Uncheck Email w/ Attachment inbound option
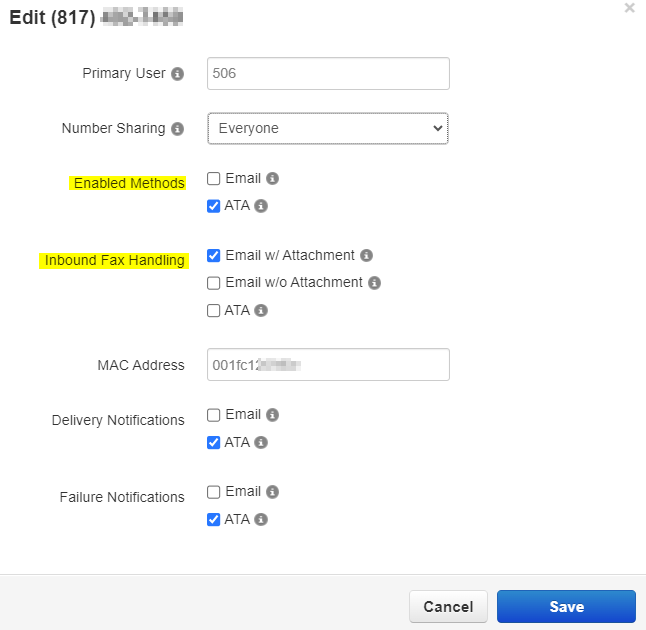Image resolution: width=646 pixels, height=630 pixels. pos(214,255)
